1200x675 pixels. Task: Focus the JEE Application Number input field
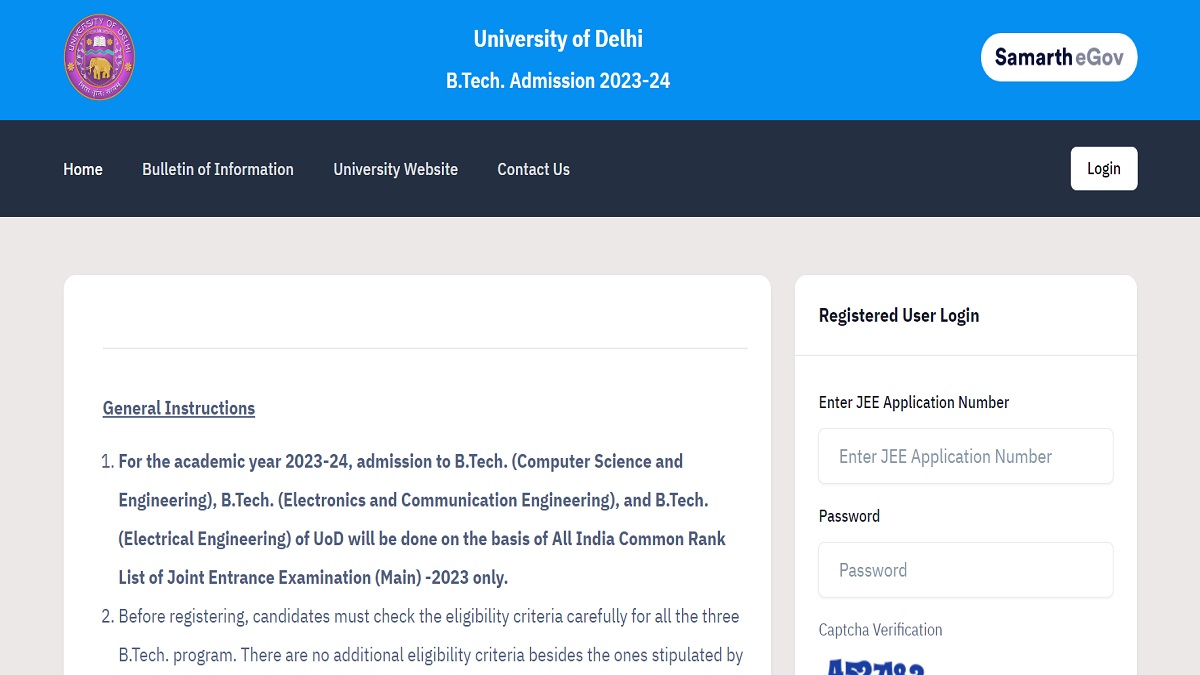tap(966, 456)
